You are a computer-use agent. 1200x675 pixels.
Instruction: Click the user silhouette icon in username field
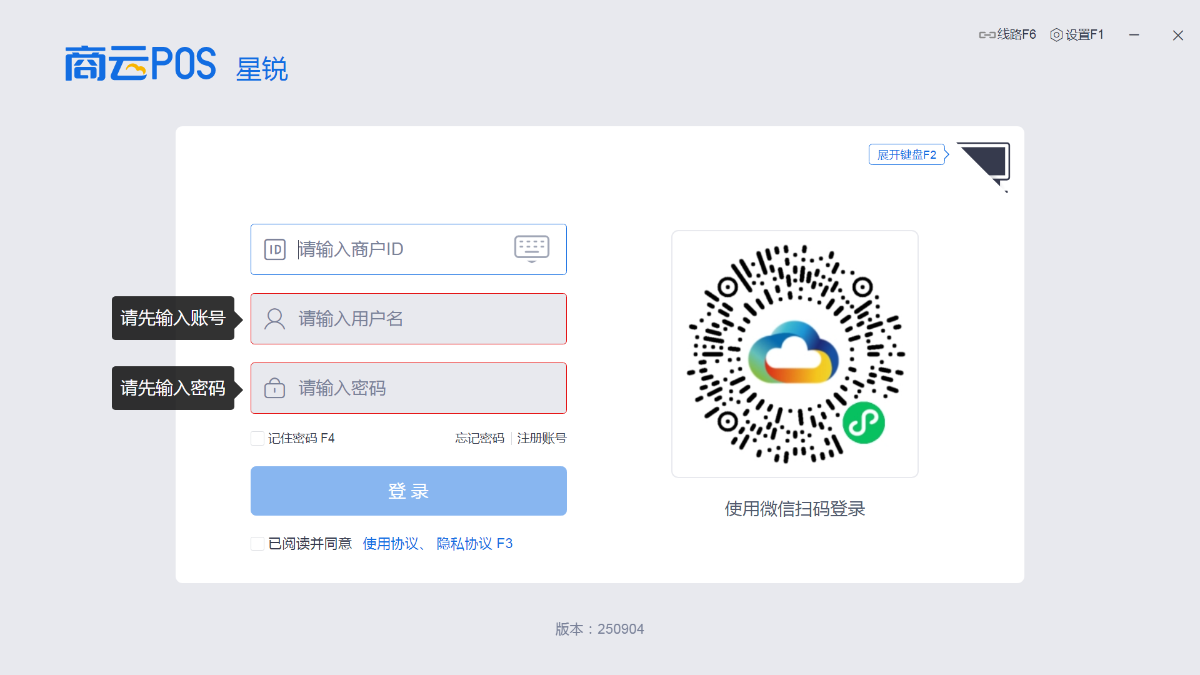pos(275,319)
